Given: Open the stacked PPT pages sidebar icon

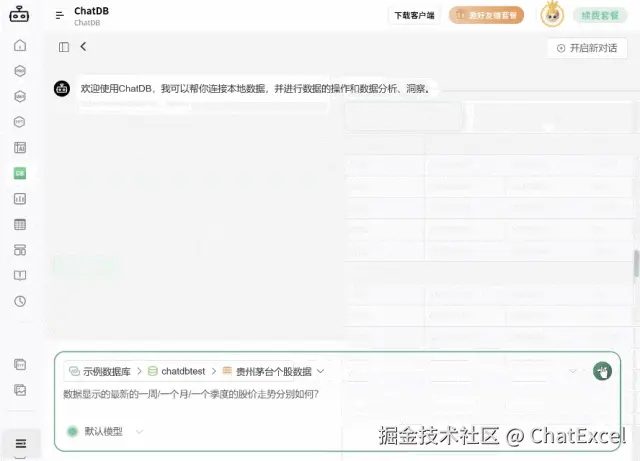Looking at the screenshot, I should pyautogui.click(x=20, y=364).
